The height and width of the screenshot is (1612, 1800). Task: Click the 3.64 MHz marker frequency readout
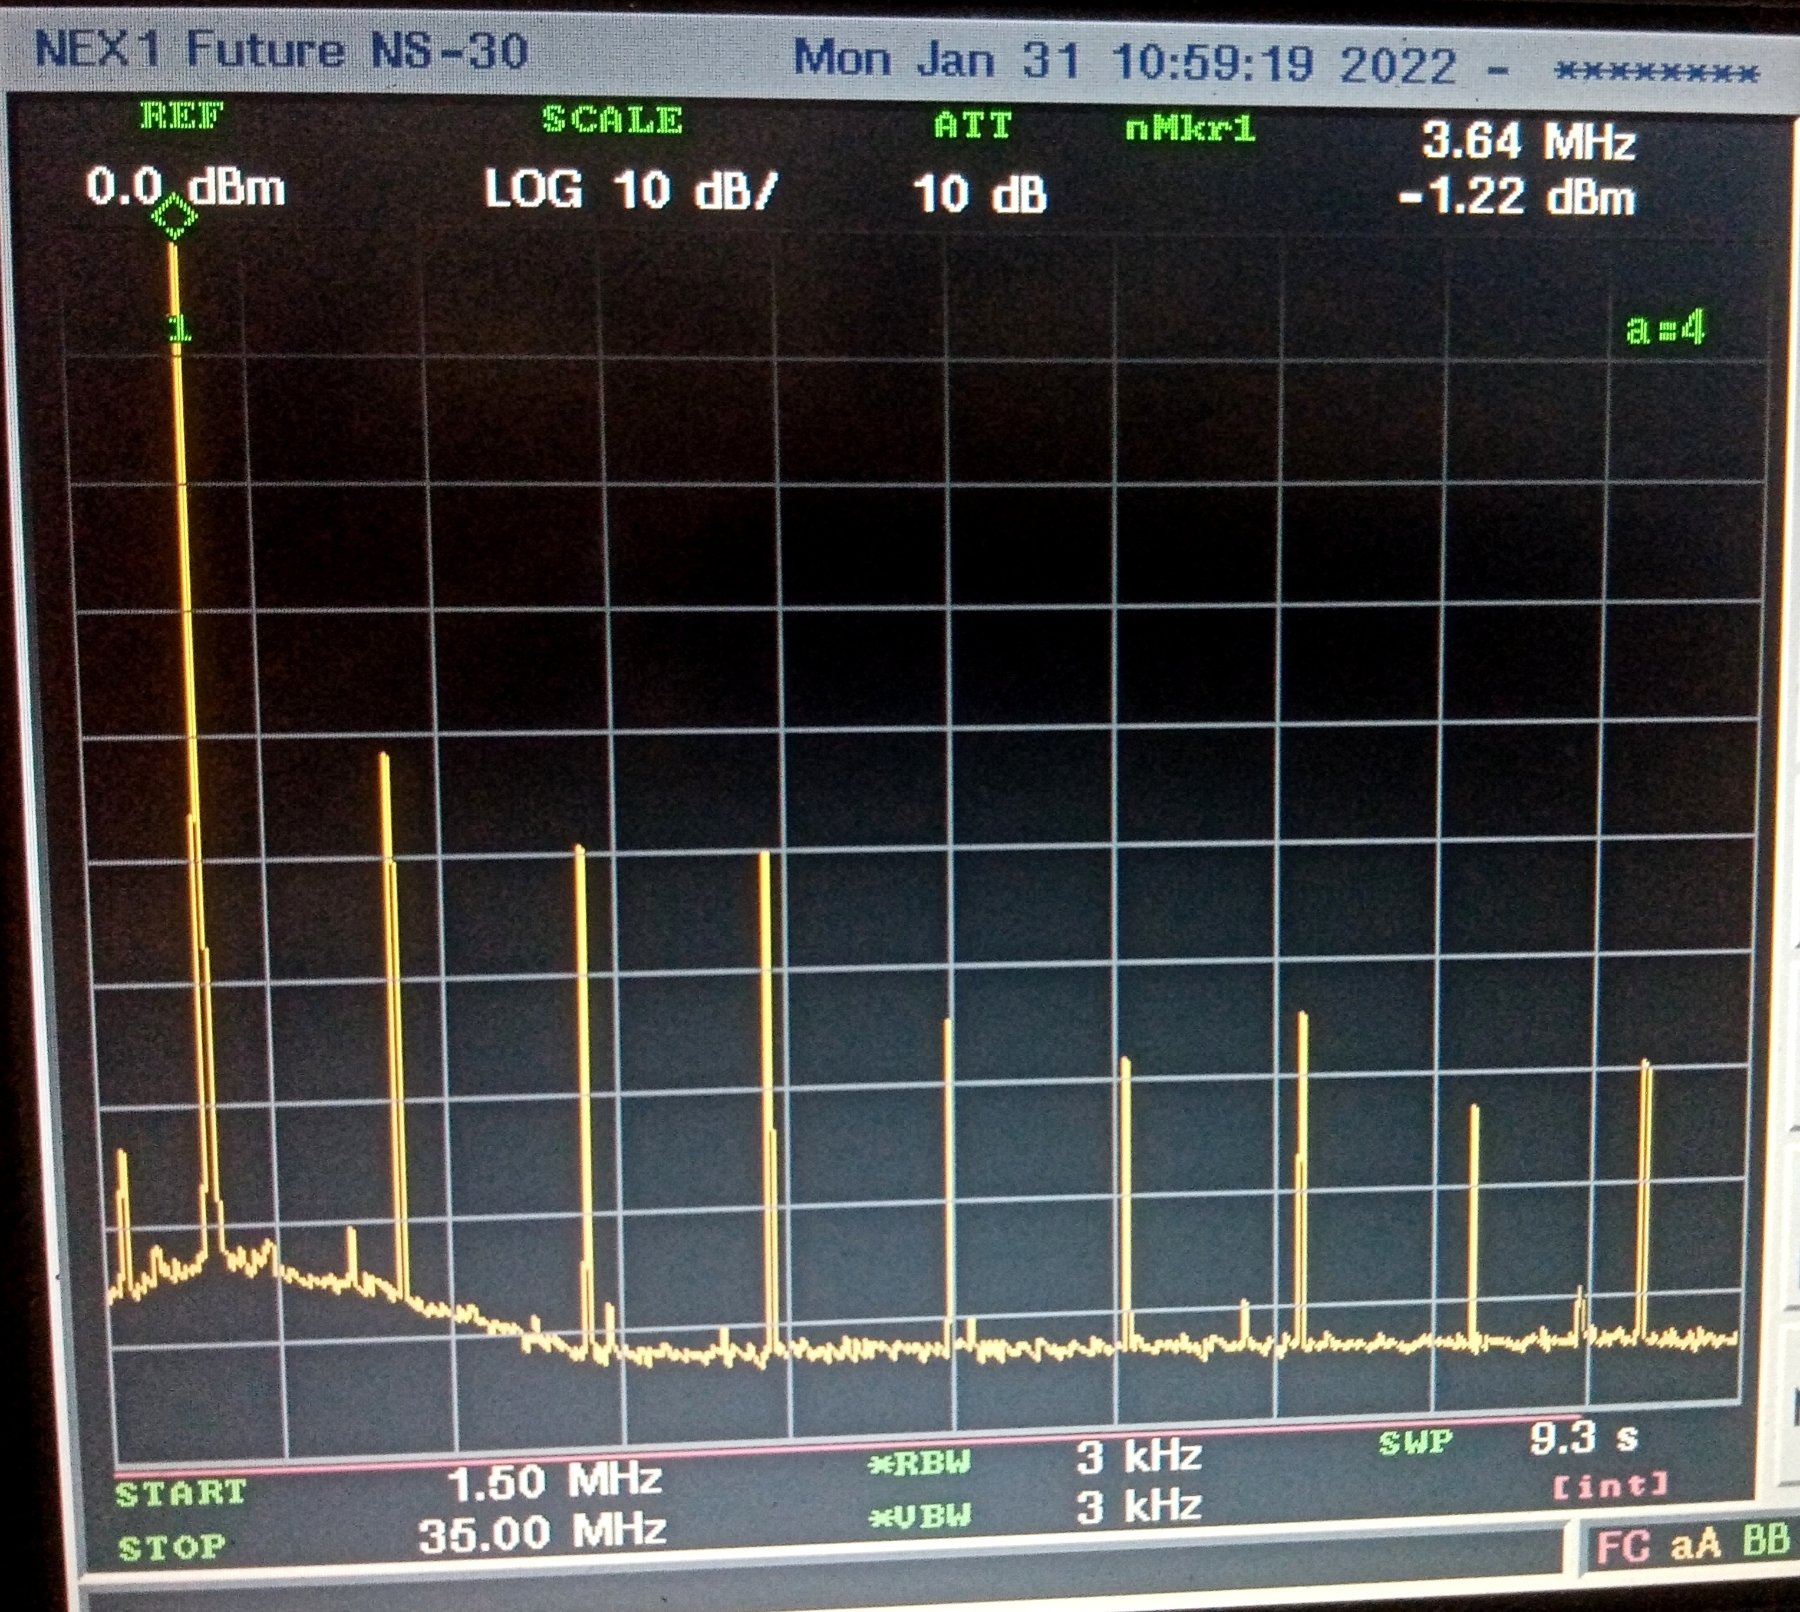(1528, 141)
